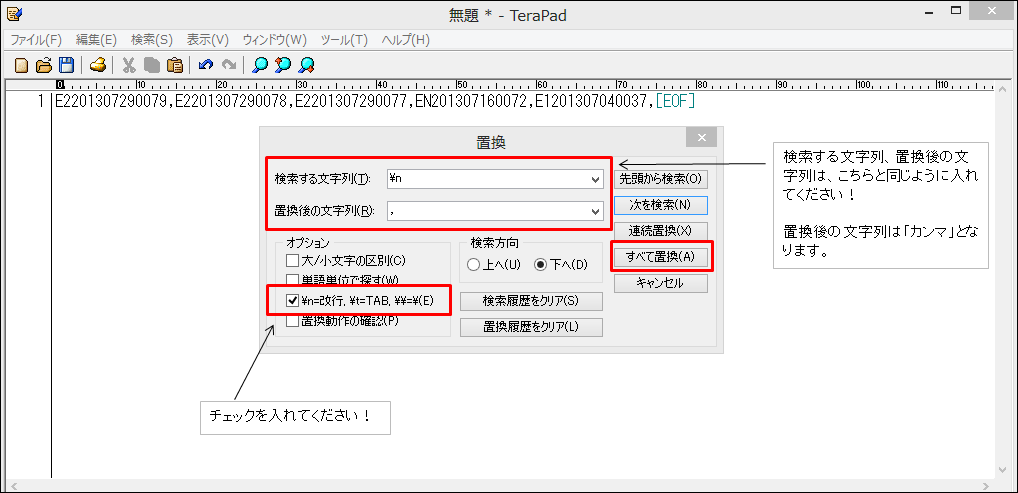Screen dimensions: 1018x493
Task: Open the 表示(V) menu
Action: [208, 40]
